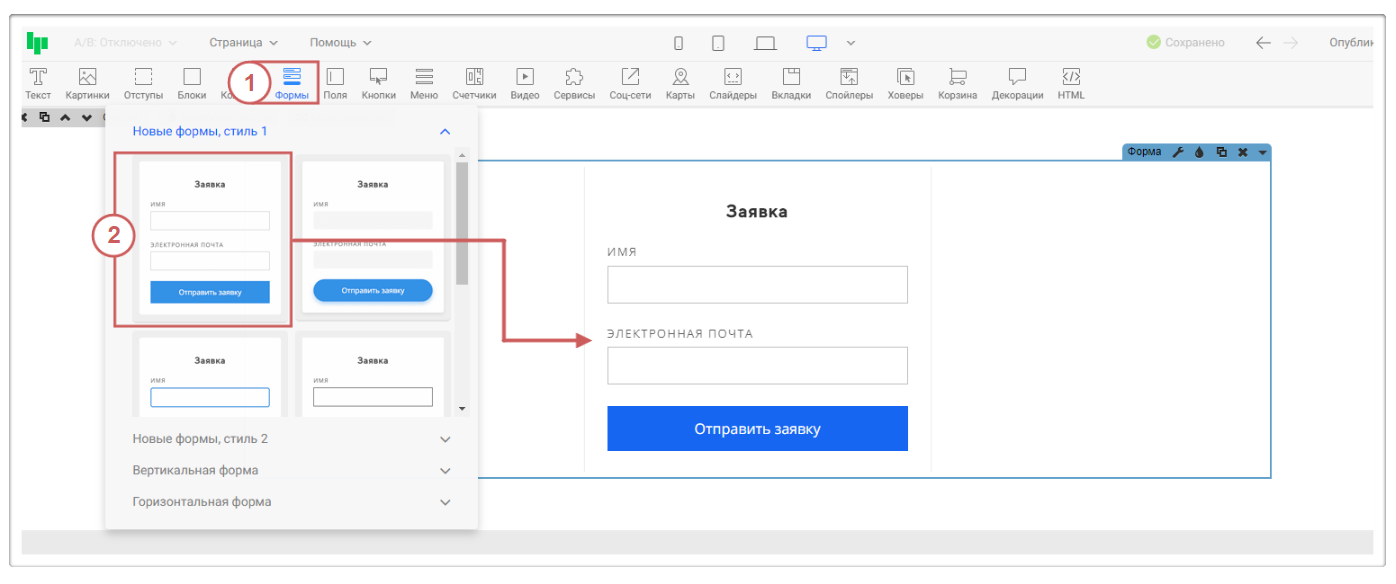Open the Счетчики counters widget
This screenshot has width=1396, height=584.
[474, 77]
